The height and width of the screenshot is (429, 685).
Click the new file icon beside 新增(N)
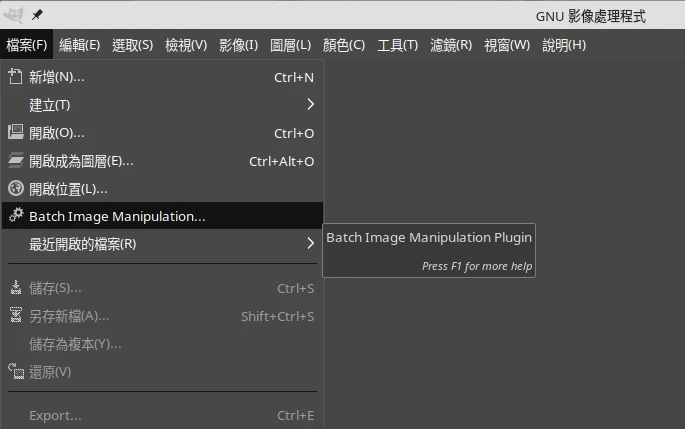(15, 77)
